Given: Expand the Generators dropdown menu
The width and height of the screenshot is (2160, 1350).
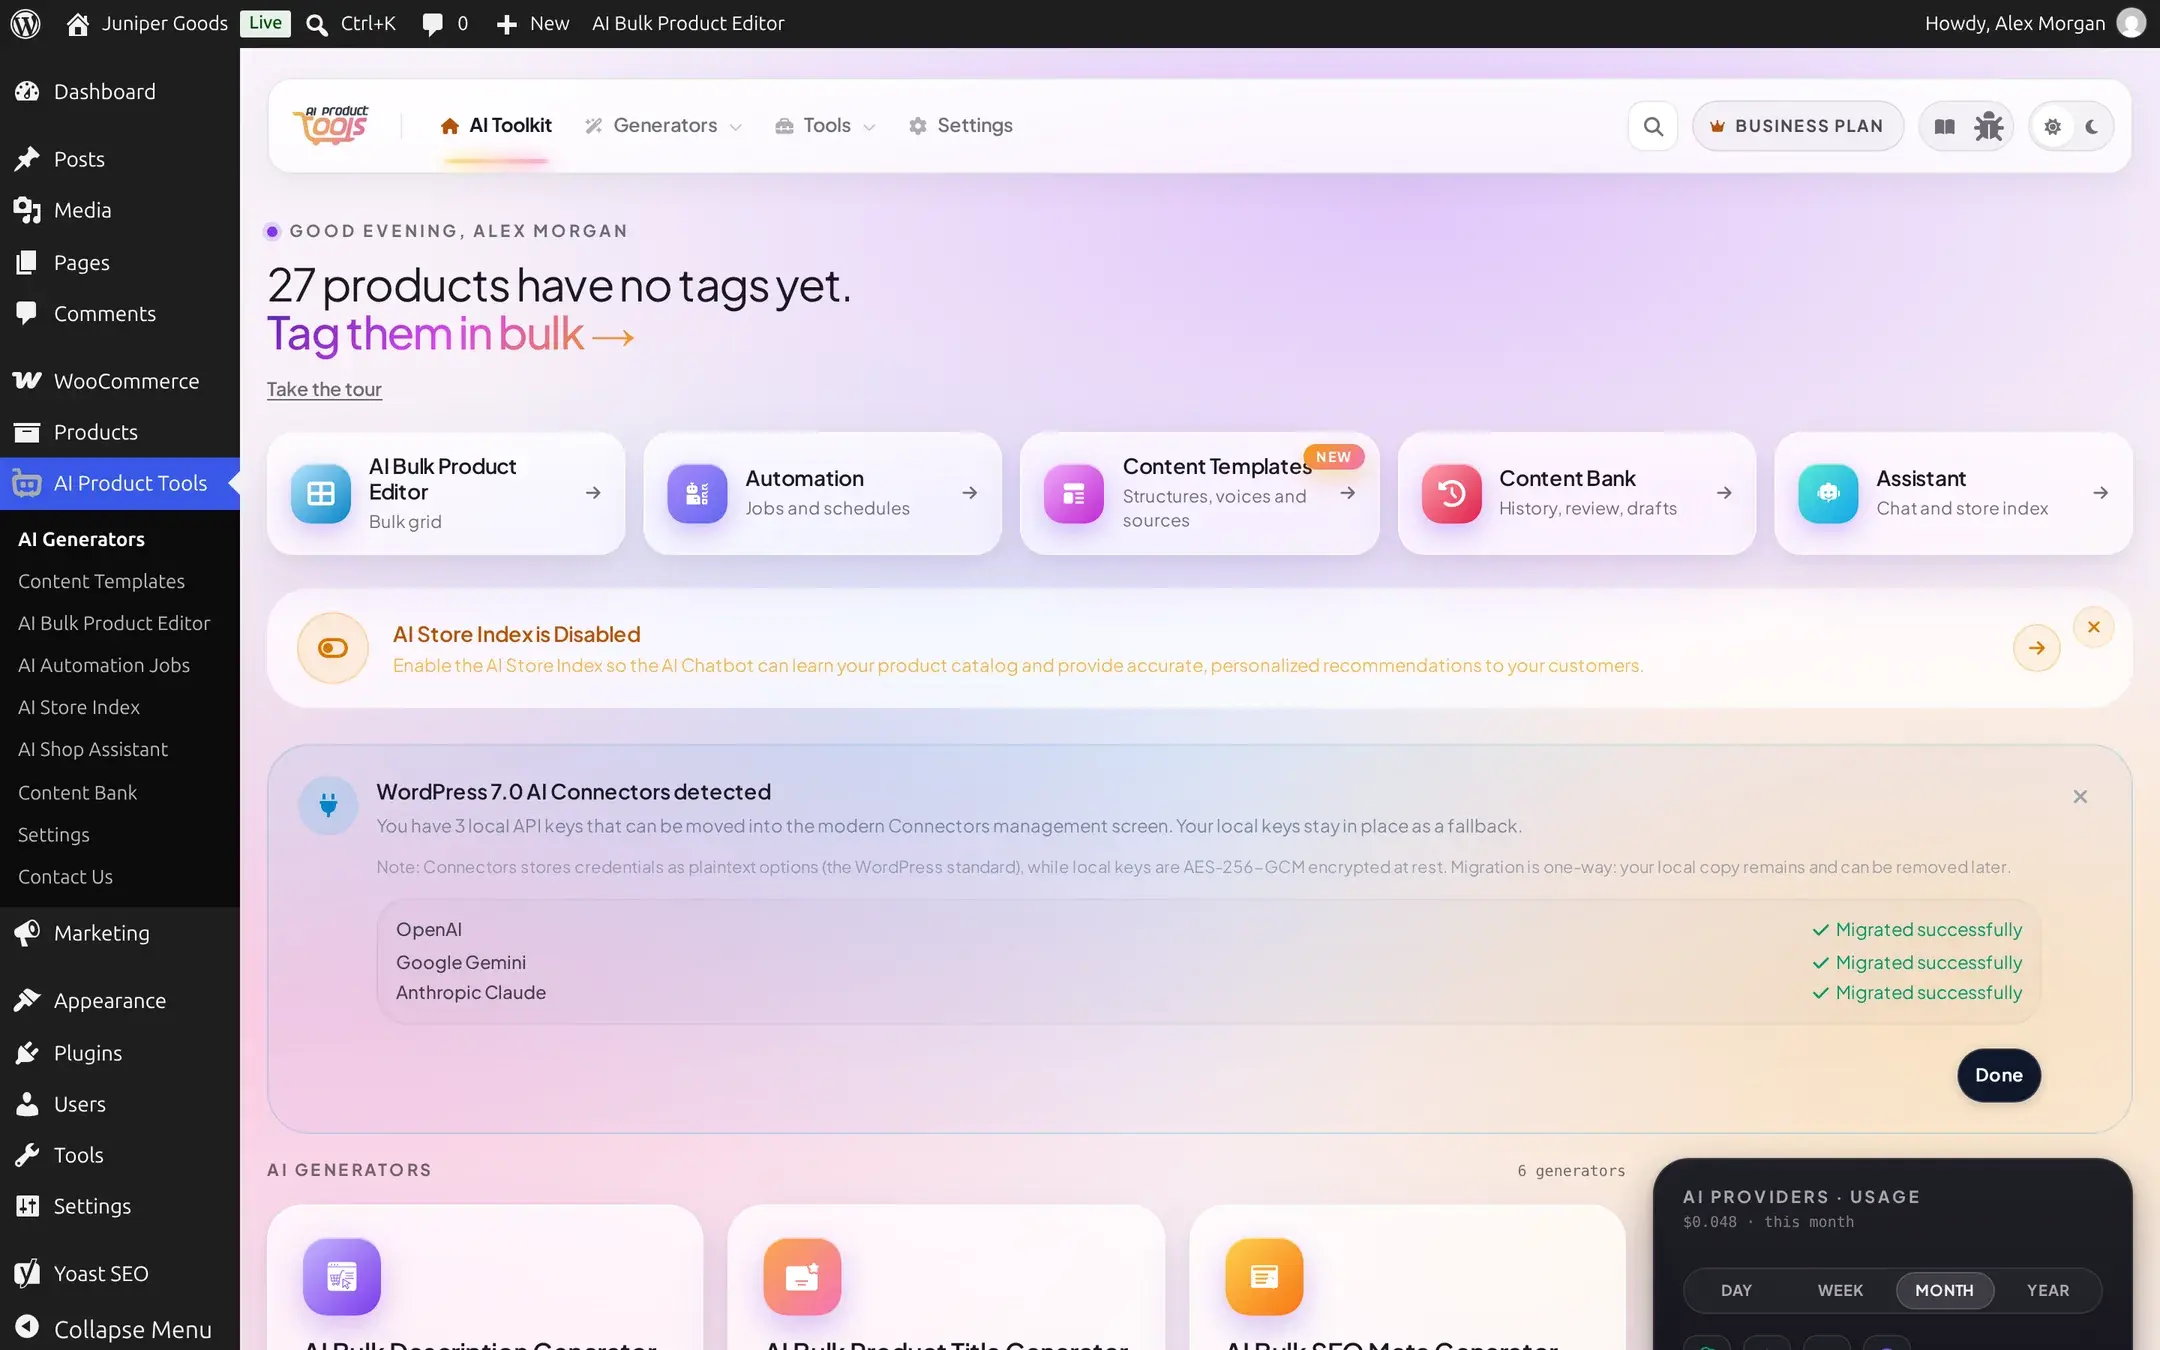Looking at the screenshot, I should pos(663,126).
